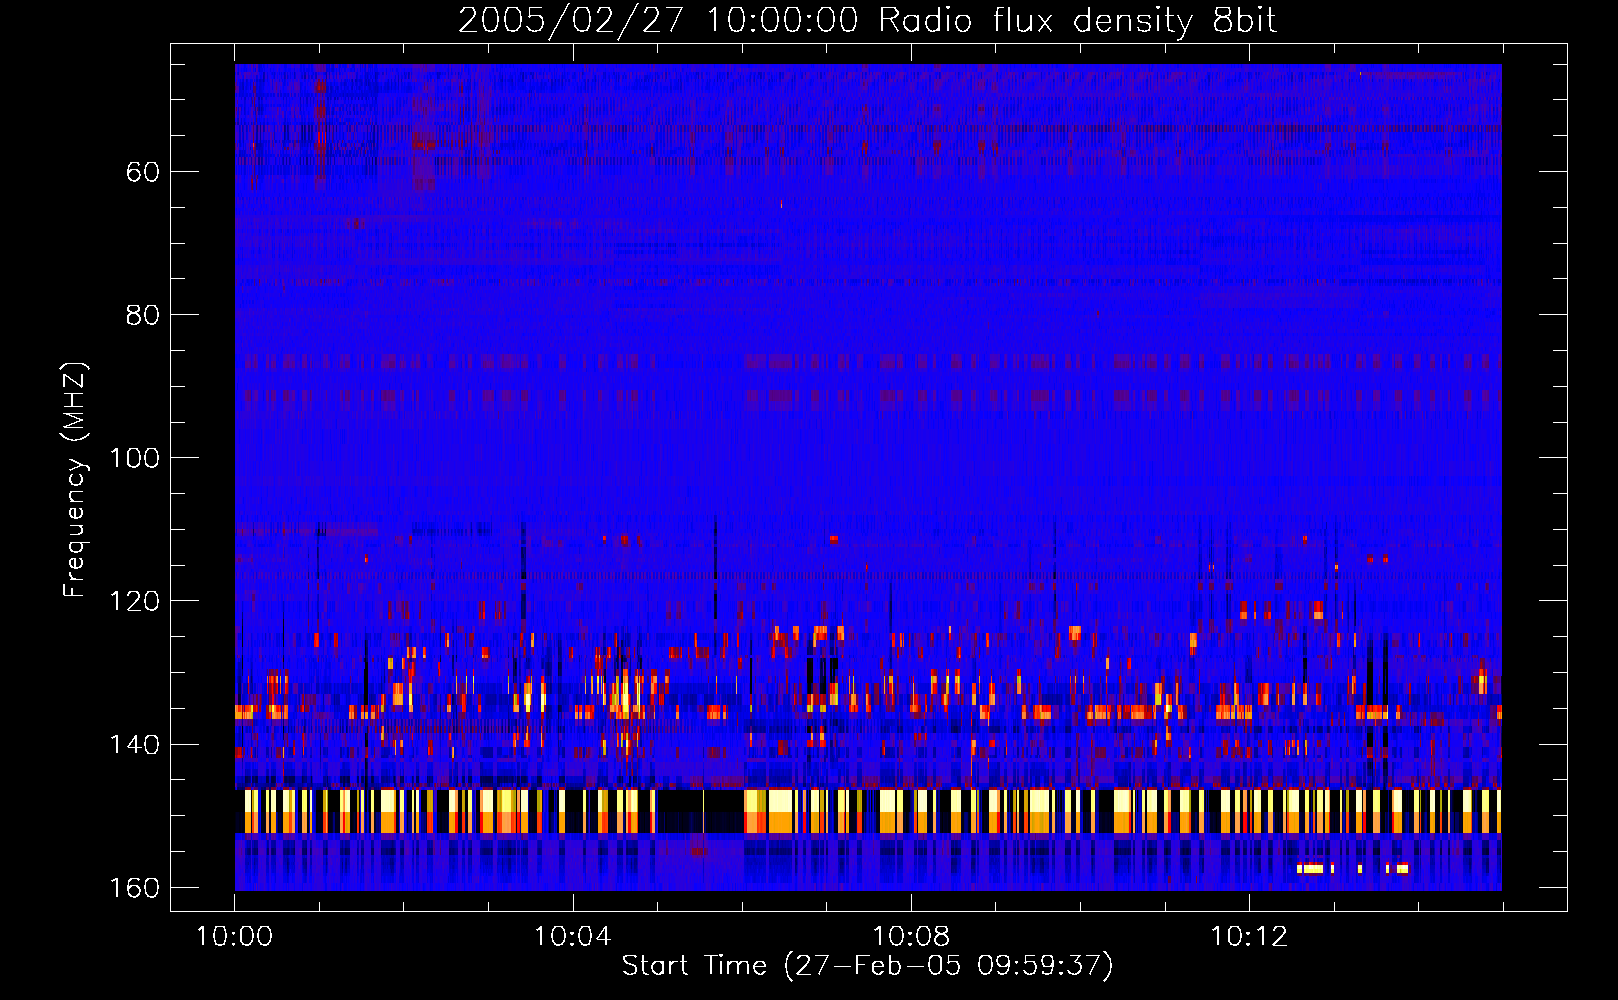Click the 10:08 time tick label
Screen dimensions: 1618x1000
[911, 937]
